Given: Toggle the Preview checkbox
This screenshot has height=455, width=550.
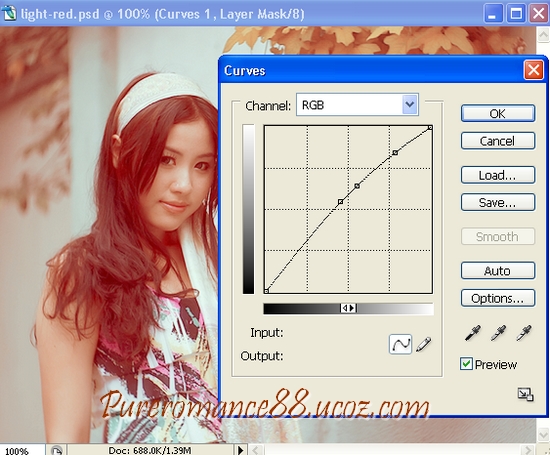Looking at the screenshot, I should pyautogui.click(x=466, y=364).
